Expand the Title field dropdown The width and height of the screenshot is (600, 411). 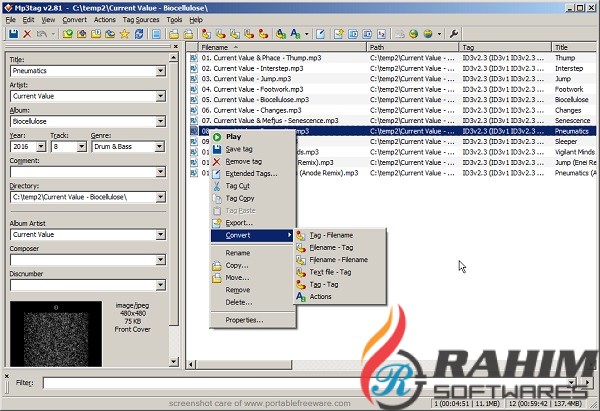pyautogui.click(x=161, y=71)
